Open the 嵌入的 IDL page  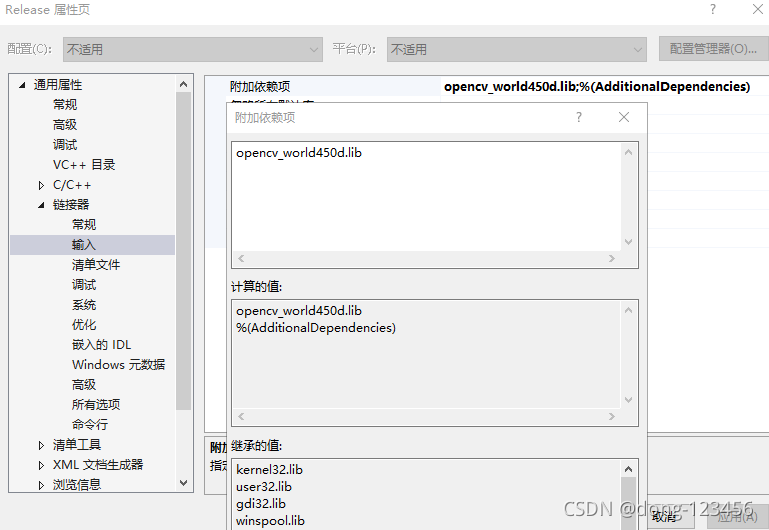click(102, 345)
